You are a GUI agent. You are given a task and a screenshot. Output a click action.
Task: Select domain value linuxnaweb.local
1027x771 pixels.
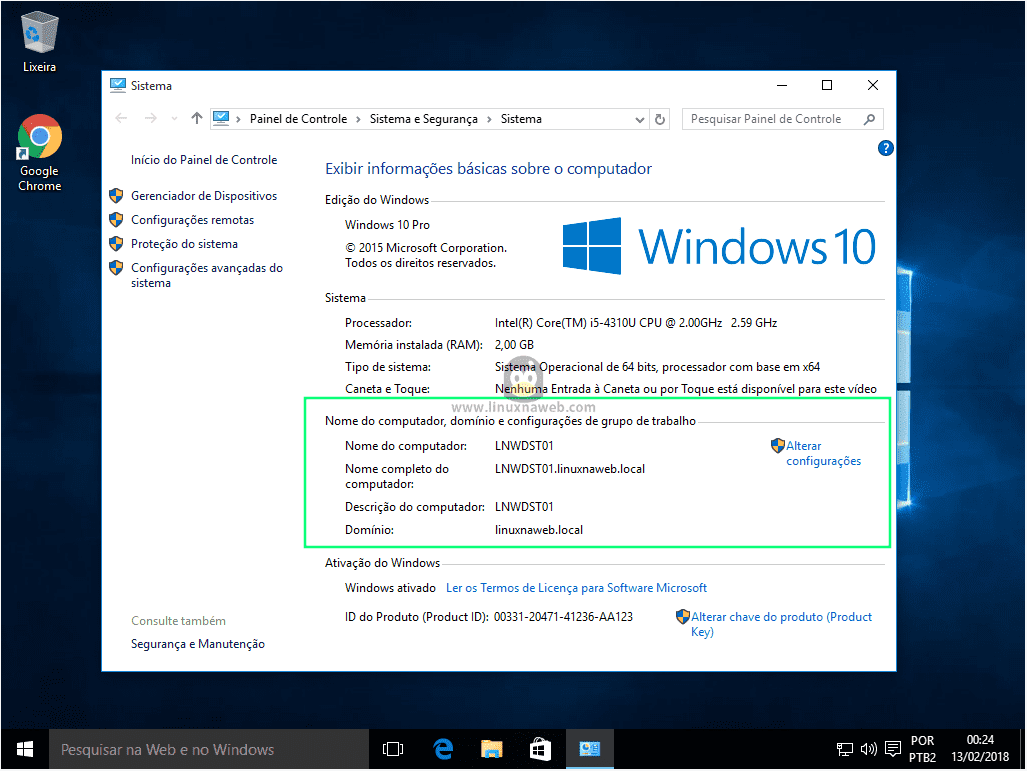tap(539, 530)
